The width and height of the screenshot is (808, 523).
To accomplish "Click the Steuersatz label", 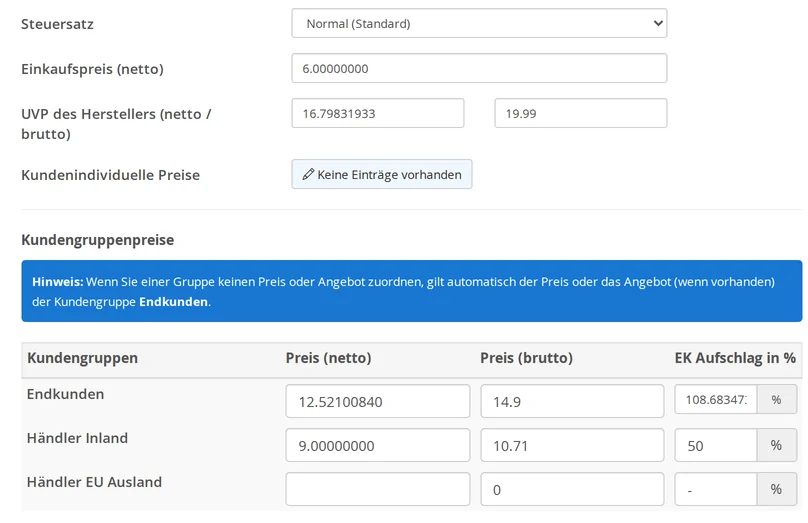I will pos(57,24).
